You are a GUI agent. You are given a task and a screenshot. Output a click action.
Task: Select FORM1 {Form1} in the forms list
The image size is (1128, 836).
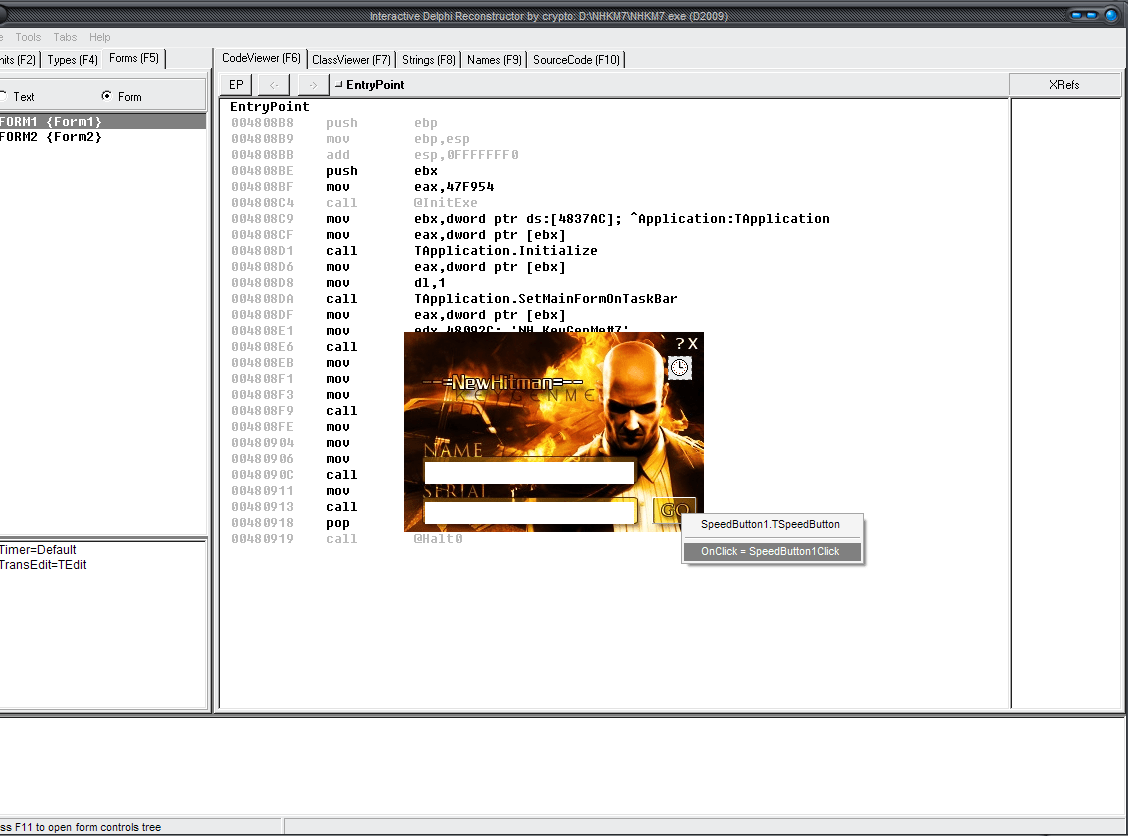tap(103, 122)
